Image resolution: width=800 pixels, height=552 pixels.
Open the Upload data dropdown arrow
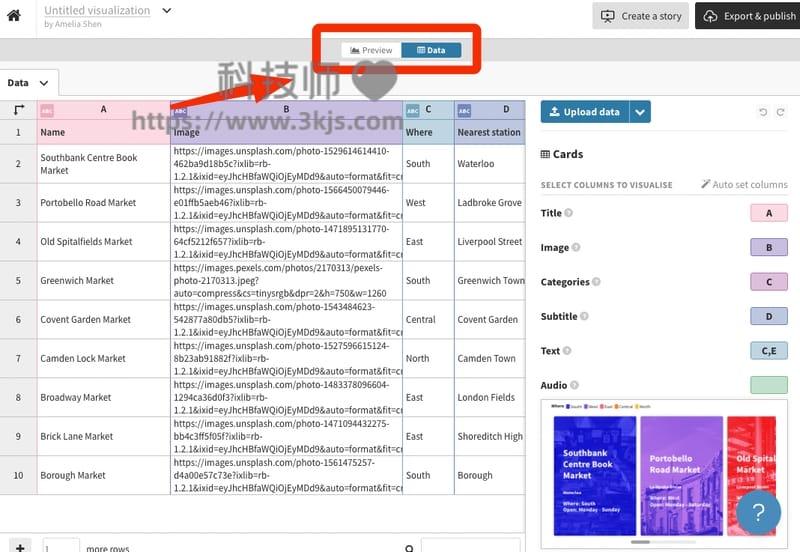pyautogui.click(x=640, y=112)
